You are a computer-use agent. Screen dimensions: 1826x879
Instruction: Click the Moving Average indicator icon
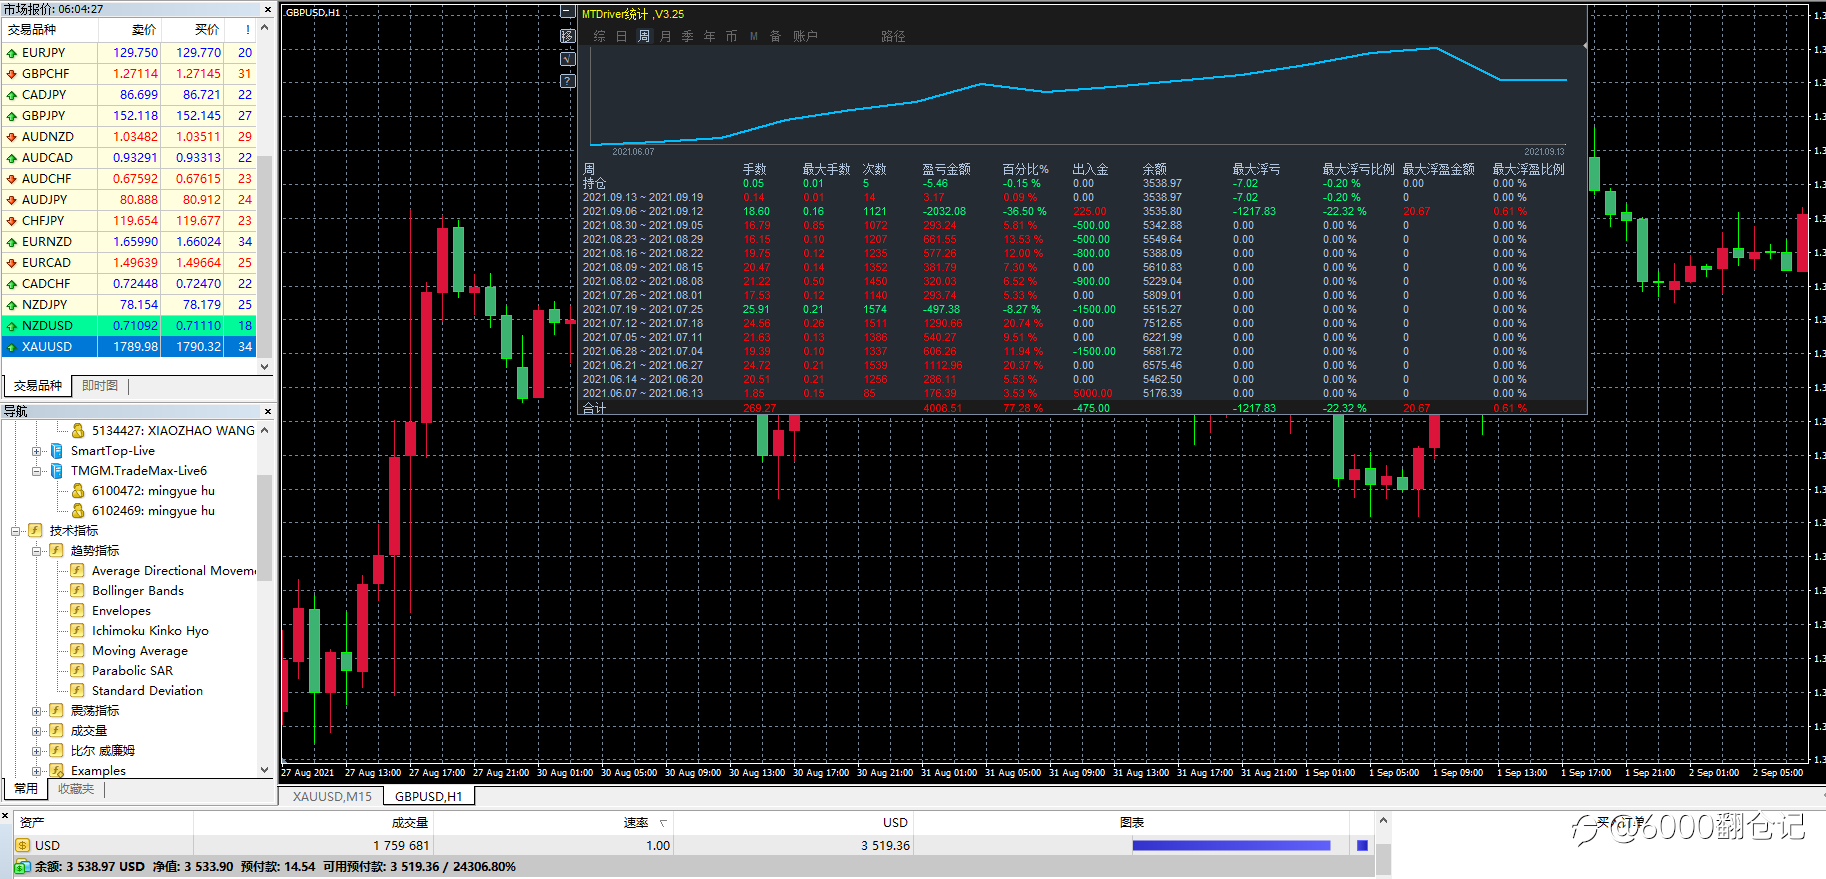click(77, 651)
